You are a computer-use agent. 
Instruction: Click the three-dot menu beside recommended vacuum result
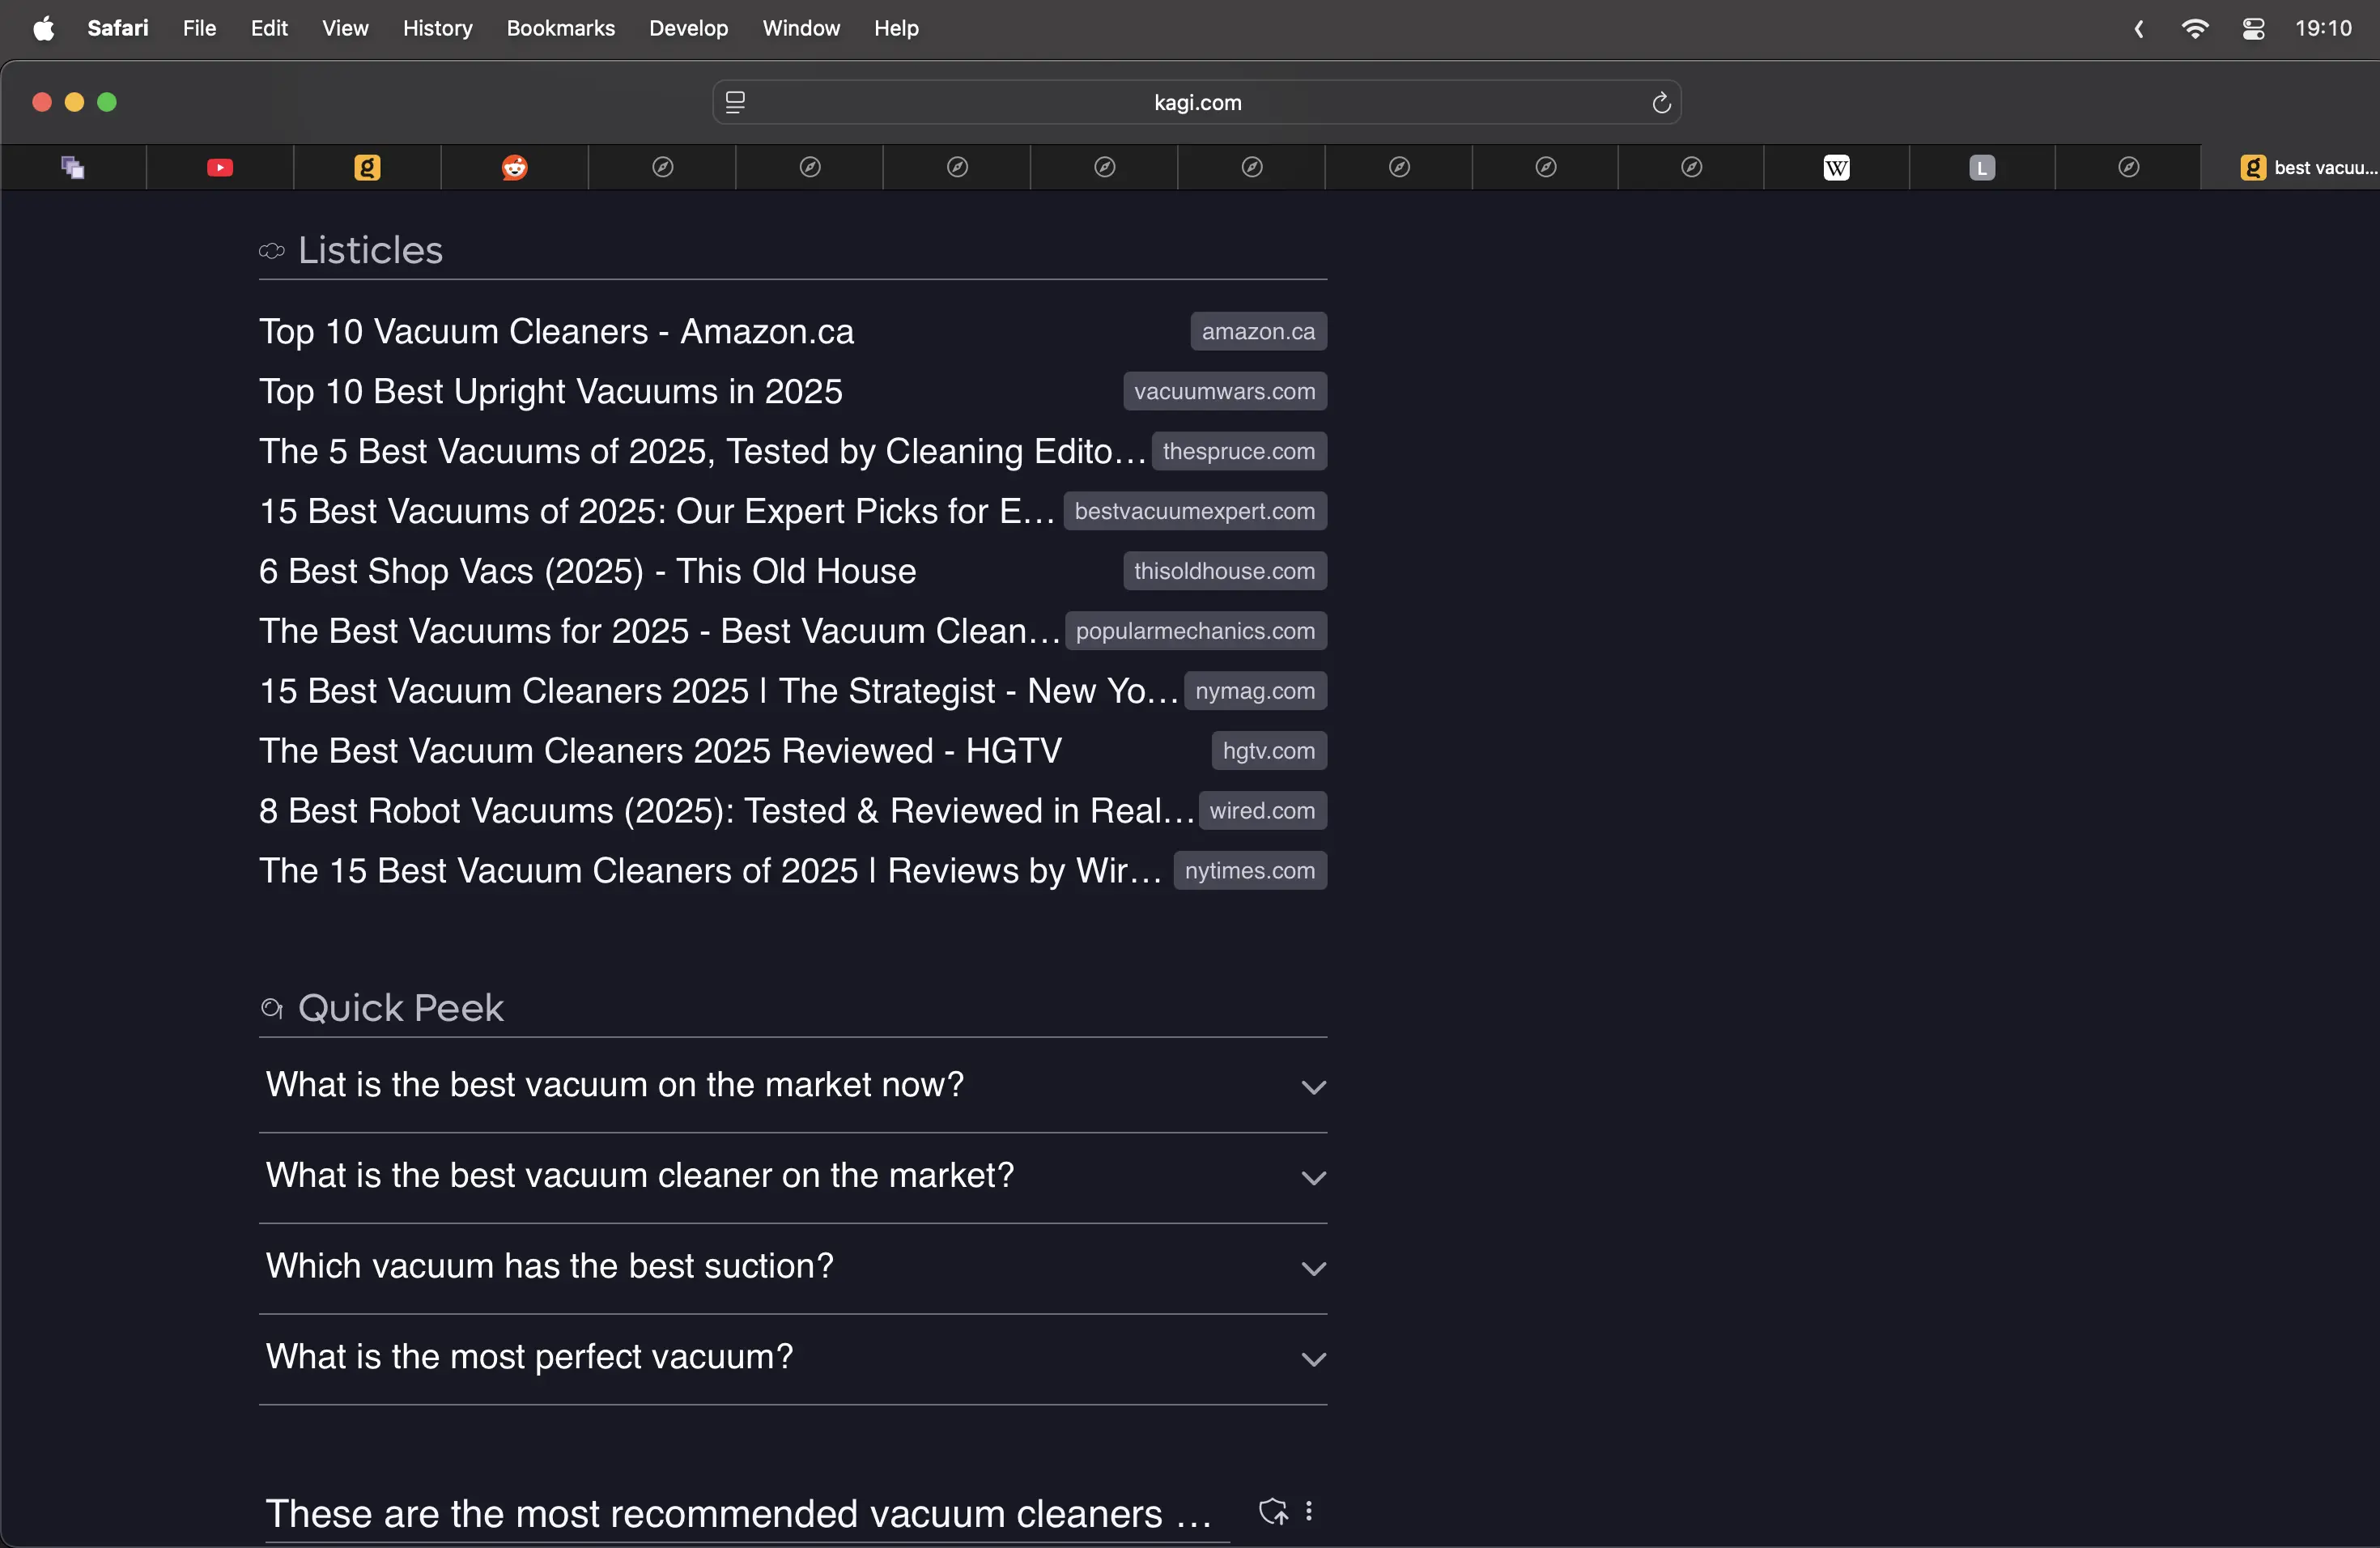point(1308,1511)
